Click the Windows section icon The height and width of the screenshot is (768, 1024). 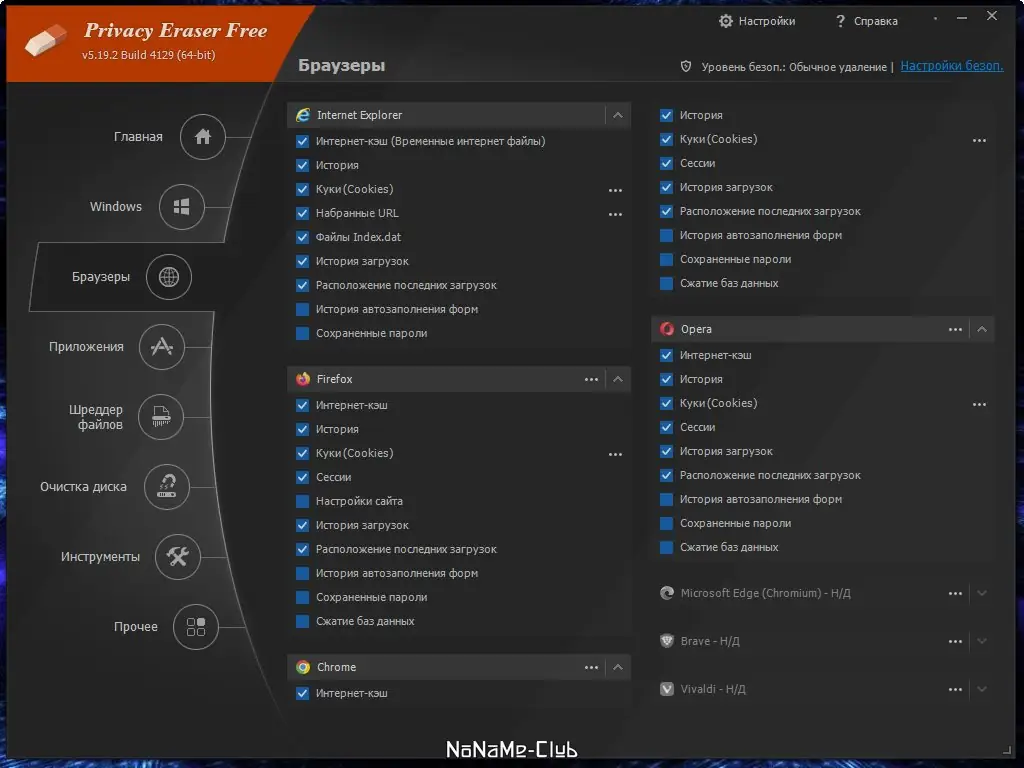pos(181,207)
